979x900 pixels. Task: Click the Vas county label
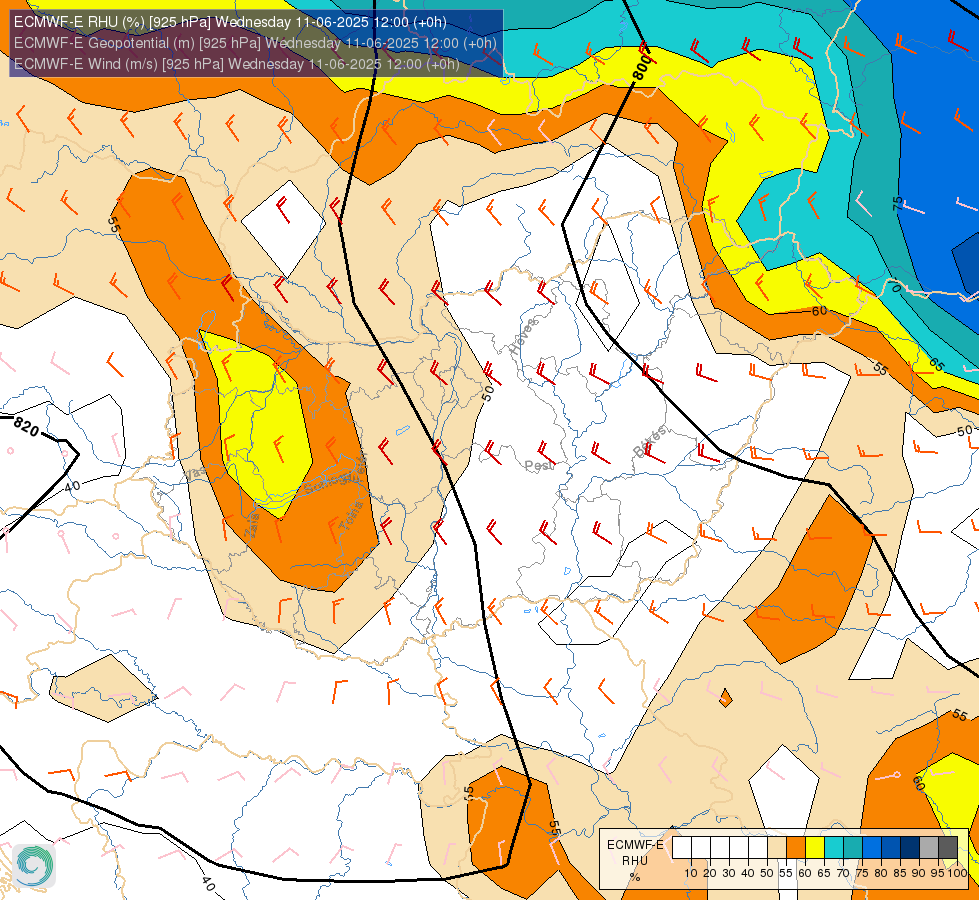194,474
